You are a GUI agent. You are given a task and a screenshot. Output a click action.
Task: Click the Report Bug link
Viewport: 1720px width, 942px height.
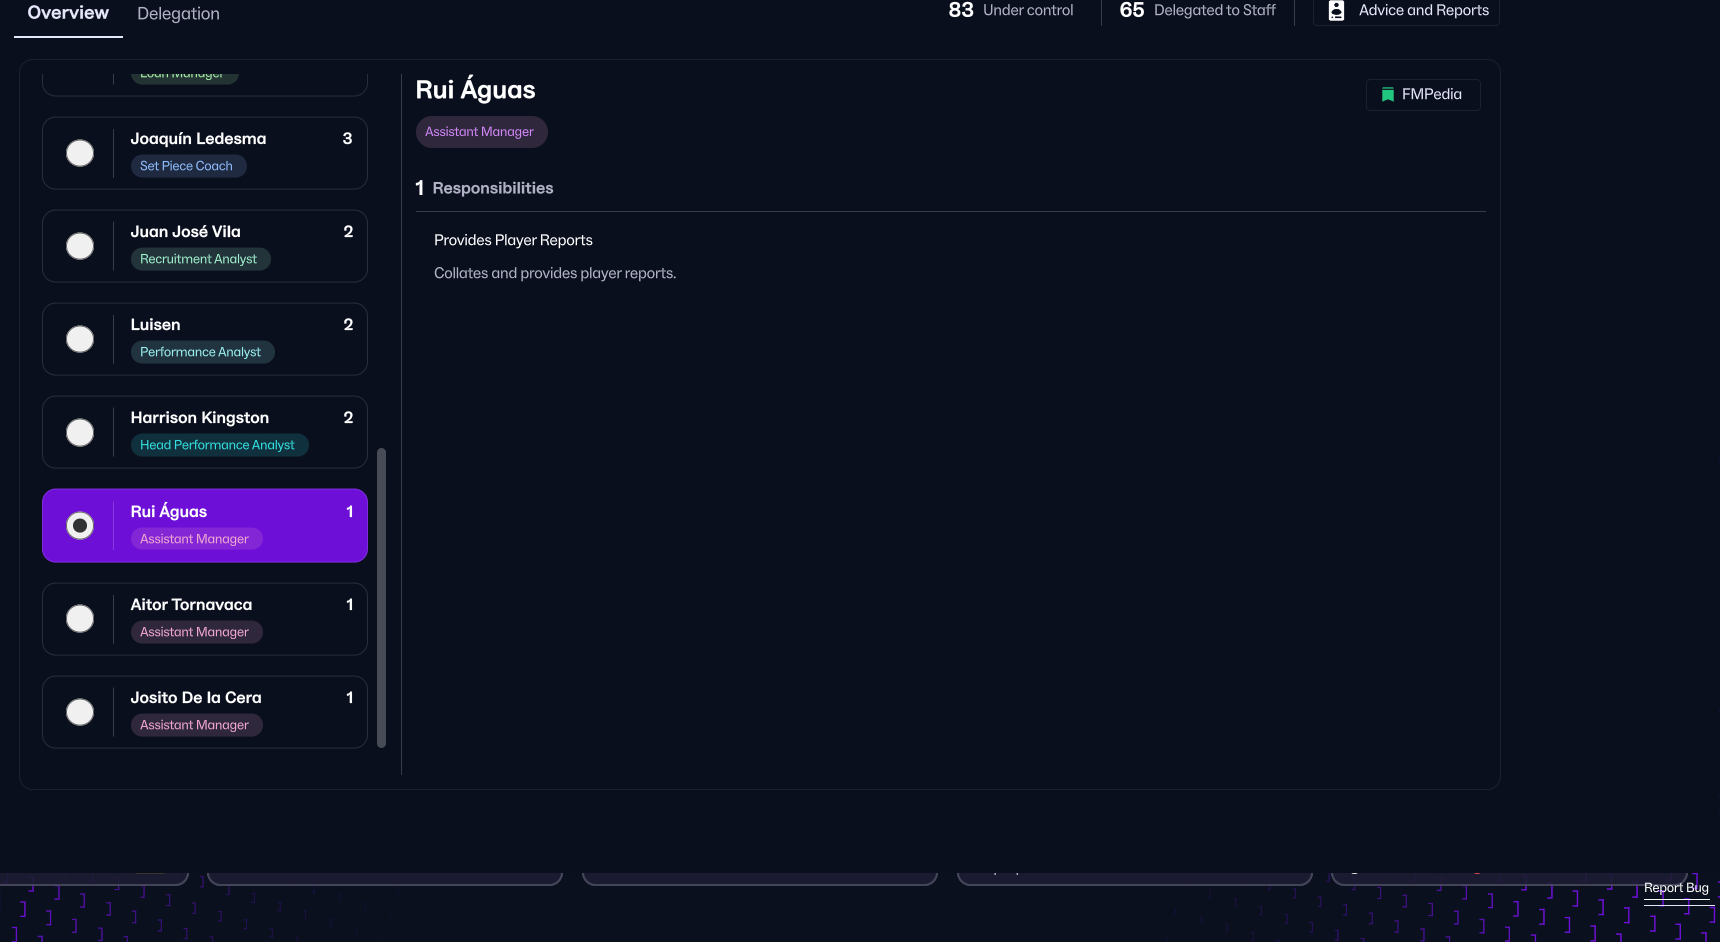1676,888
